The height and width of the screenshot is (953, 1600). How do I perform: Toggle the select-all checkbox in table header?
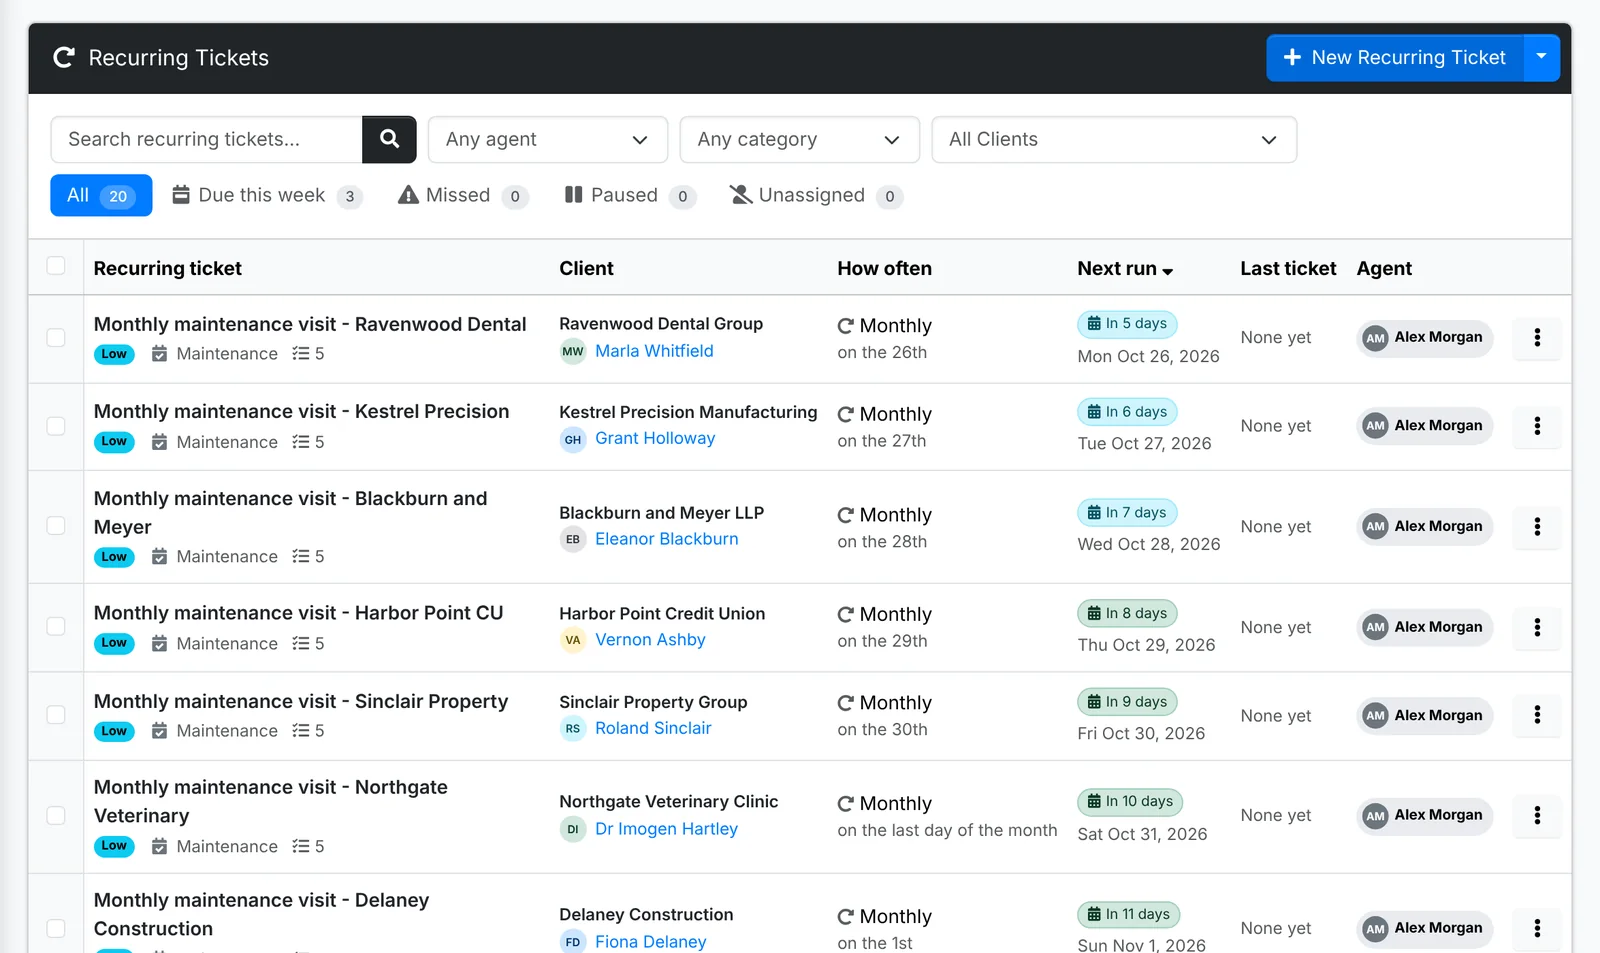[x=56, y=266]
